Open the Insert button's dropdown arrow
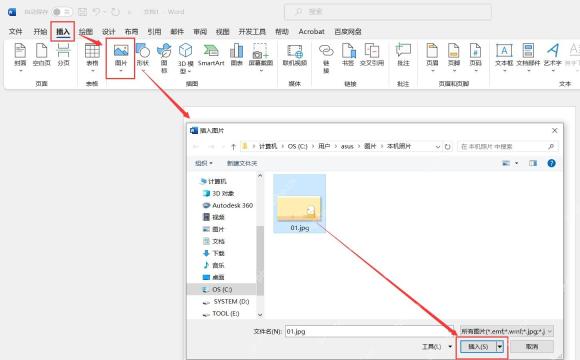Viewport: 580px width, 360px height. tap(500, 347)
